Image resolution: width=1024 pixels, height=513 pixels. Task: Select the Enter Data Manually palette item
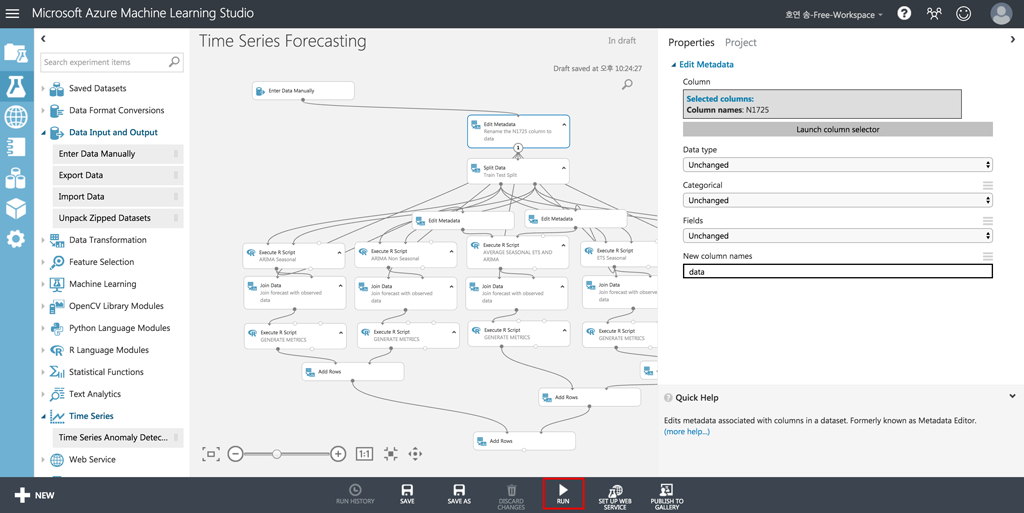(x=118, y=154)
